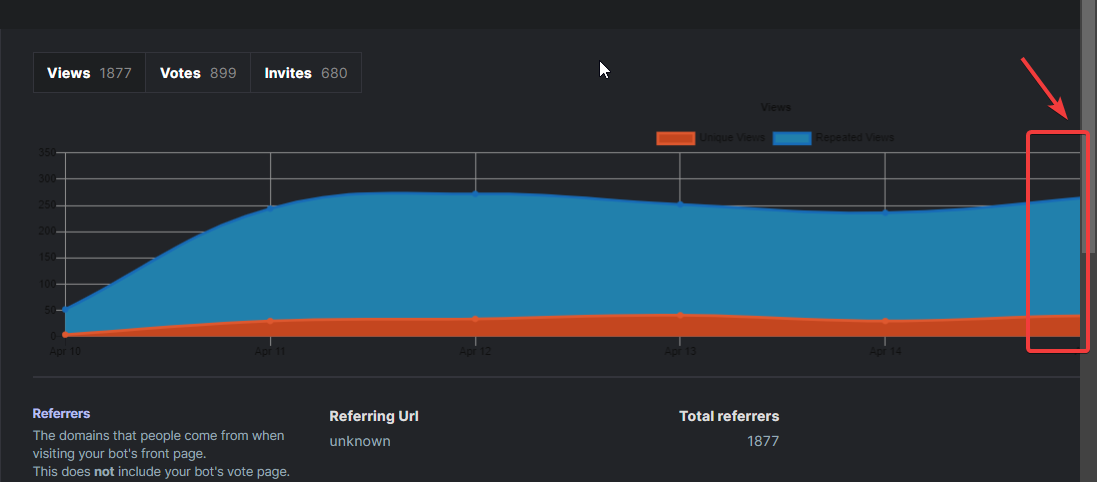1097x482 pixels.
Task: Toggle Unique Views legend swatch
Action: [675, 138]
